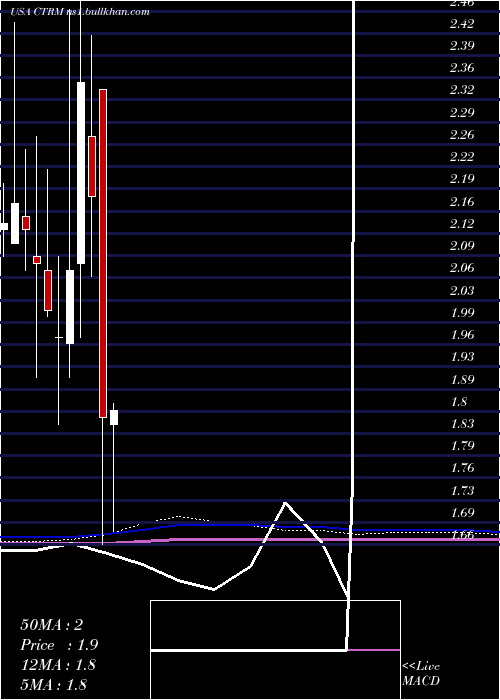500x700 pixels.
Task: Click the 1.73 price level label
Action: (x=461, y=491)
